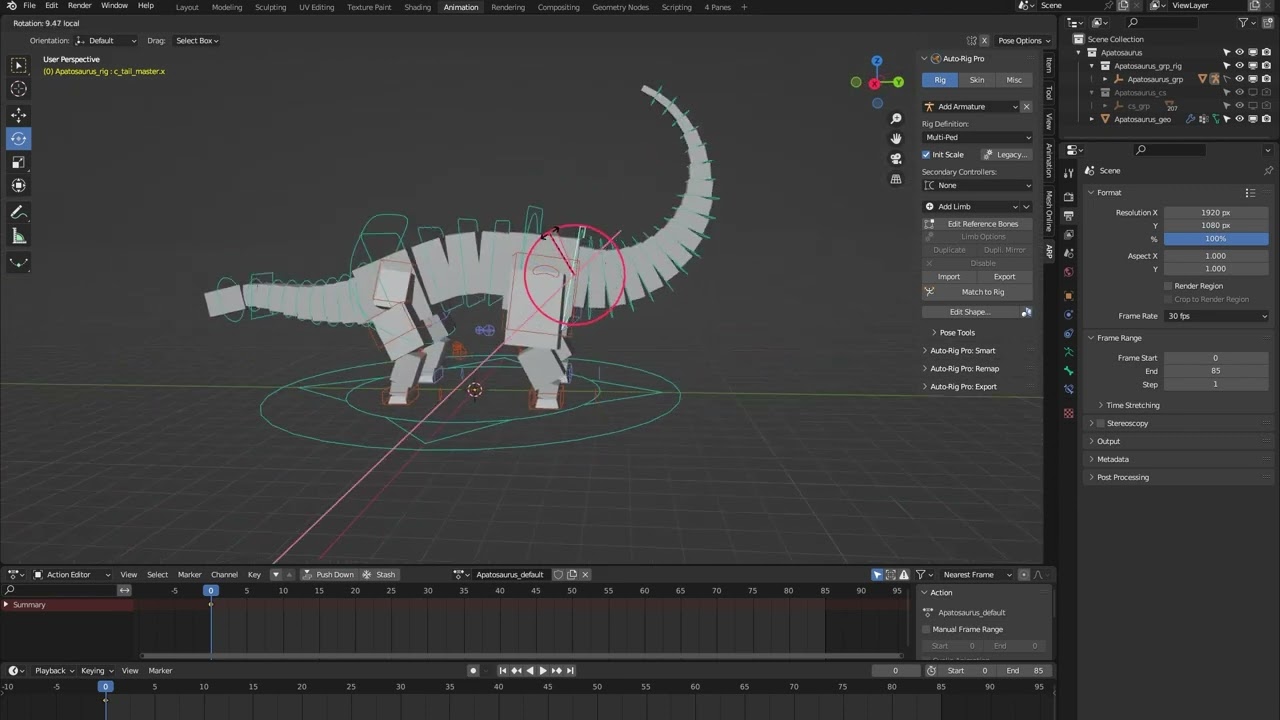Screen dimensions: 1280x720
Task: Open the Skin tab in Auto-Rig Pro
Action: (x=977, y=80)
